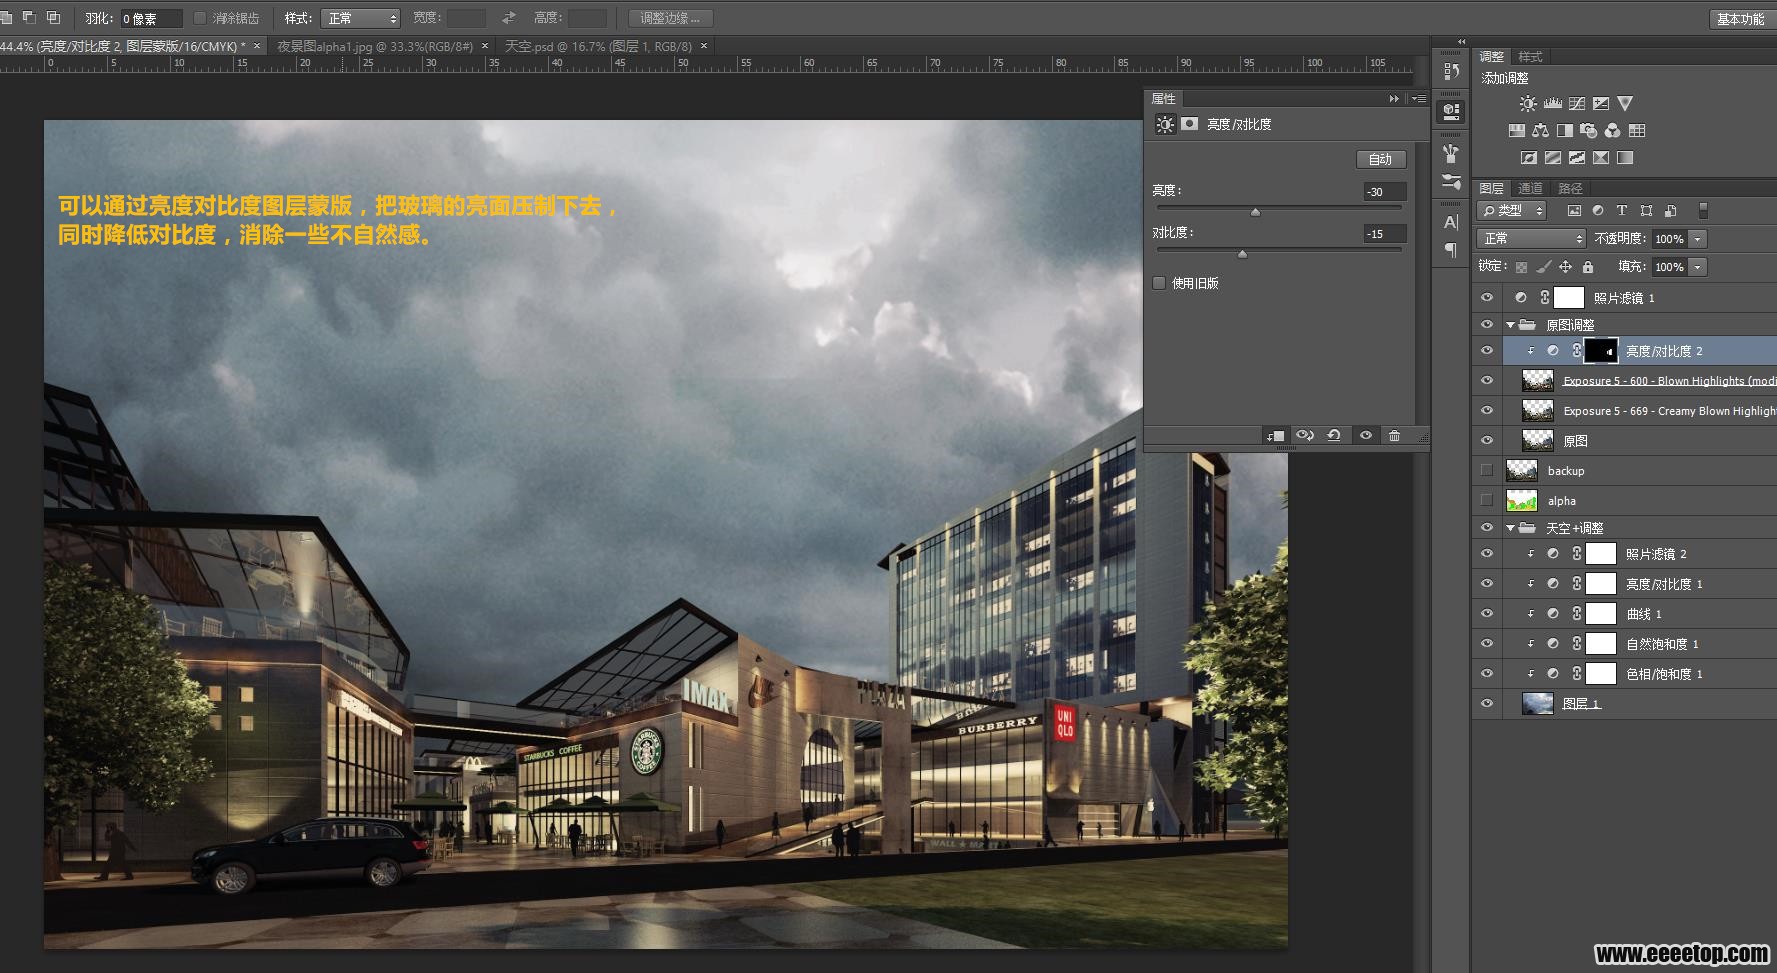Screen dimensions: 1777x973
Task: Reset adjustment to defaults in Properties panel
Action: [1334, 435]
